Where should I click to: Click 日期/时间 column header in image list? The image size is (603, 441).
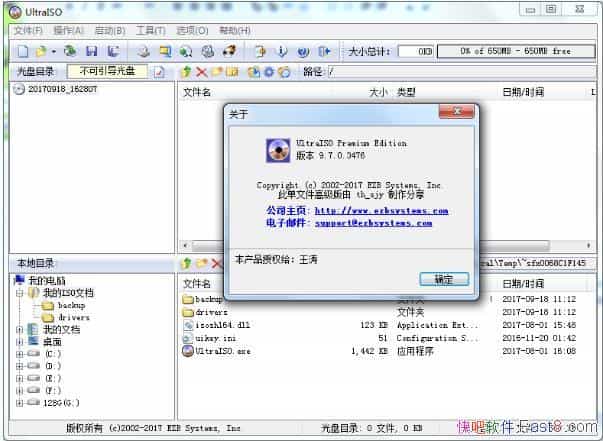point(523,92)
